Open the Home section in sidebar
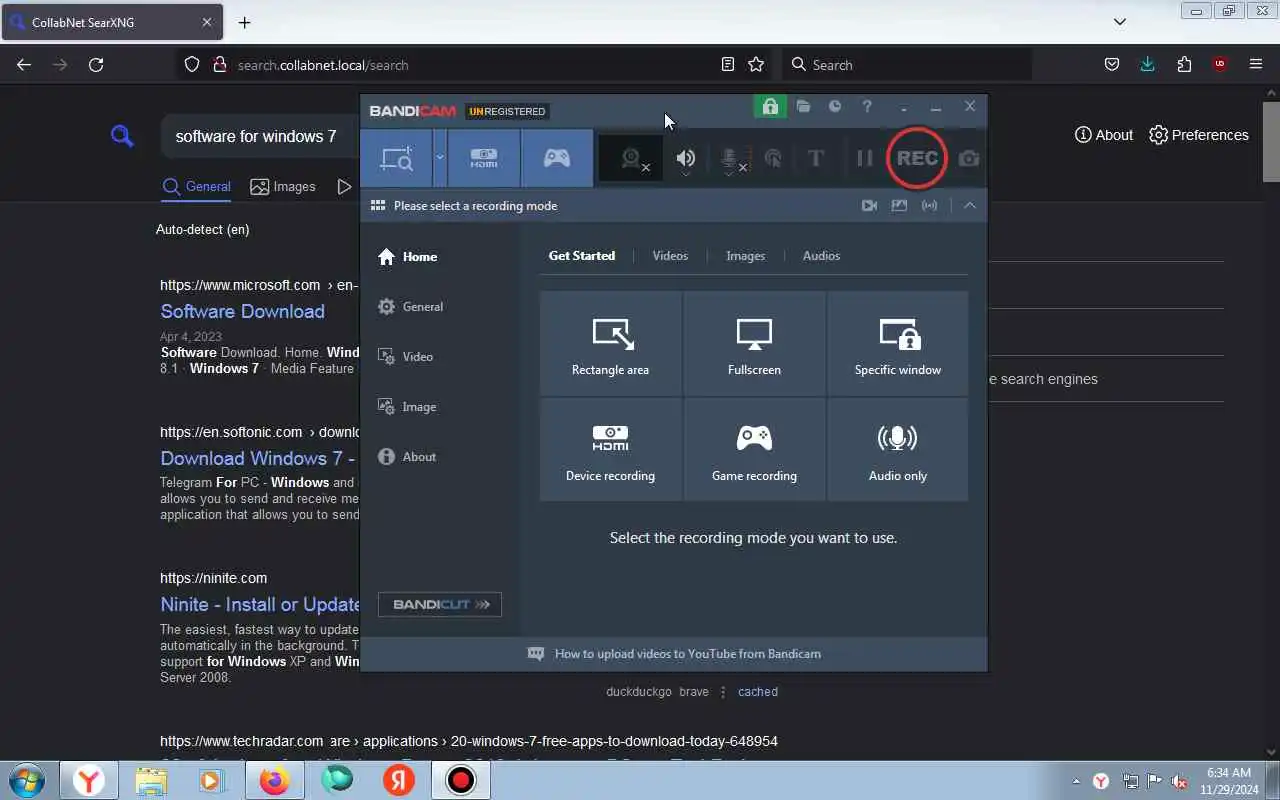The height and width of the screenshot is (800, 1280). 408,257
